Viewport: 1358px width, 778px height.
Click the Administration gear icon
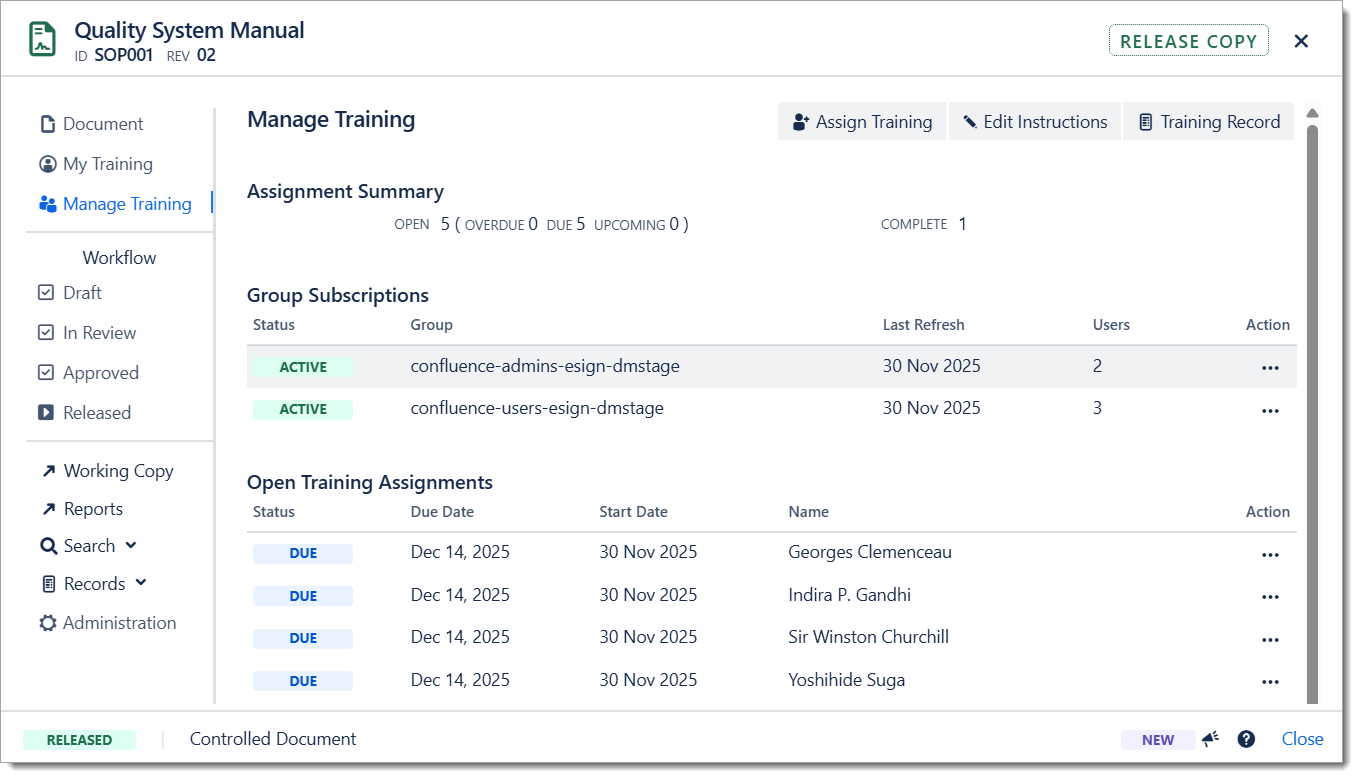point(48,623)
